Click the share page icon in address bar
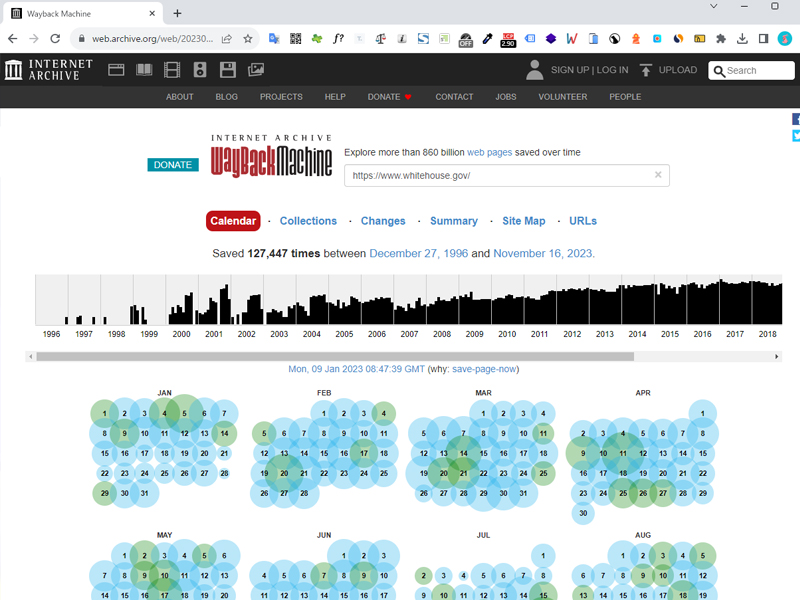Viewport: 800px width, 600px height. click(x=227, y=39)
